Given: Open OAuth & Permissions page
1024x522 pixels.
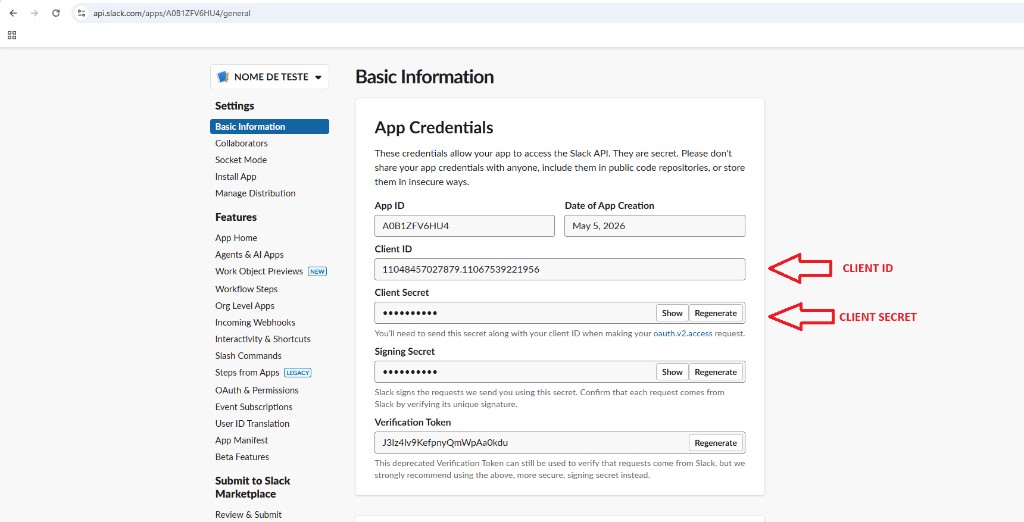Looking at the screenshot, I should (x=257, y=390).
